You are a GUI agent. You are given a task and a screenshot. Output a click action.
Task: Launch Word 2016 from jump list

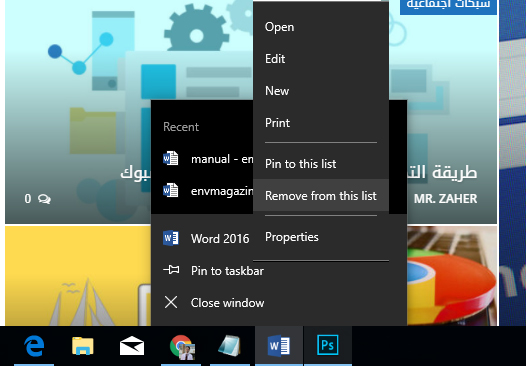click(x=202, y=239)
